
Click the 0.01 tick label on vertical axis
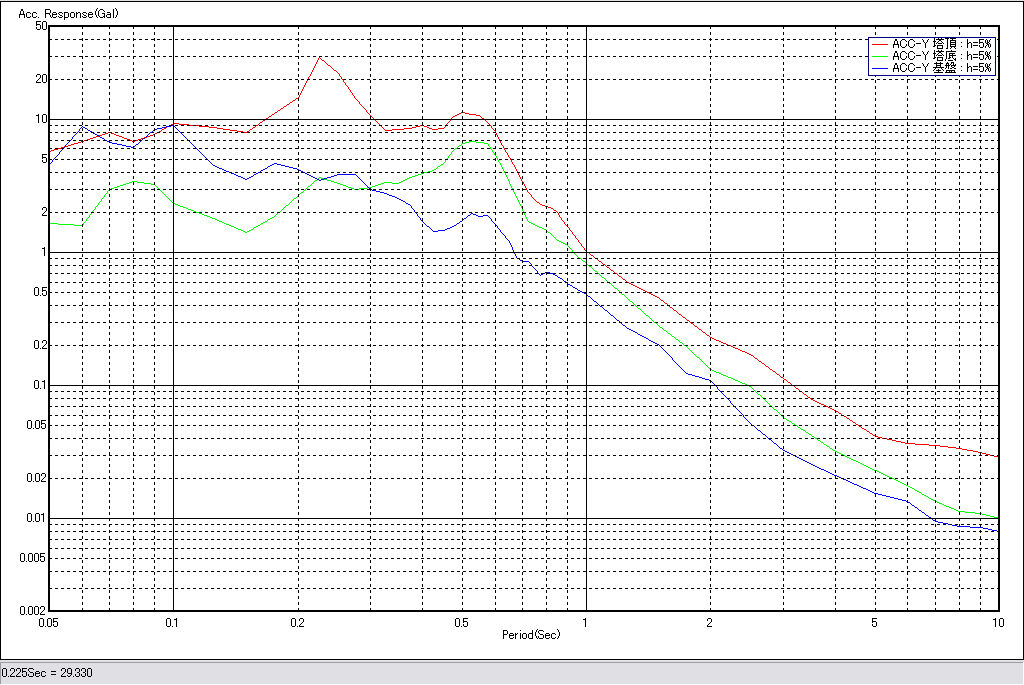tap(36, 518)
